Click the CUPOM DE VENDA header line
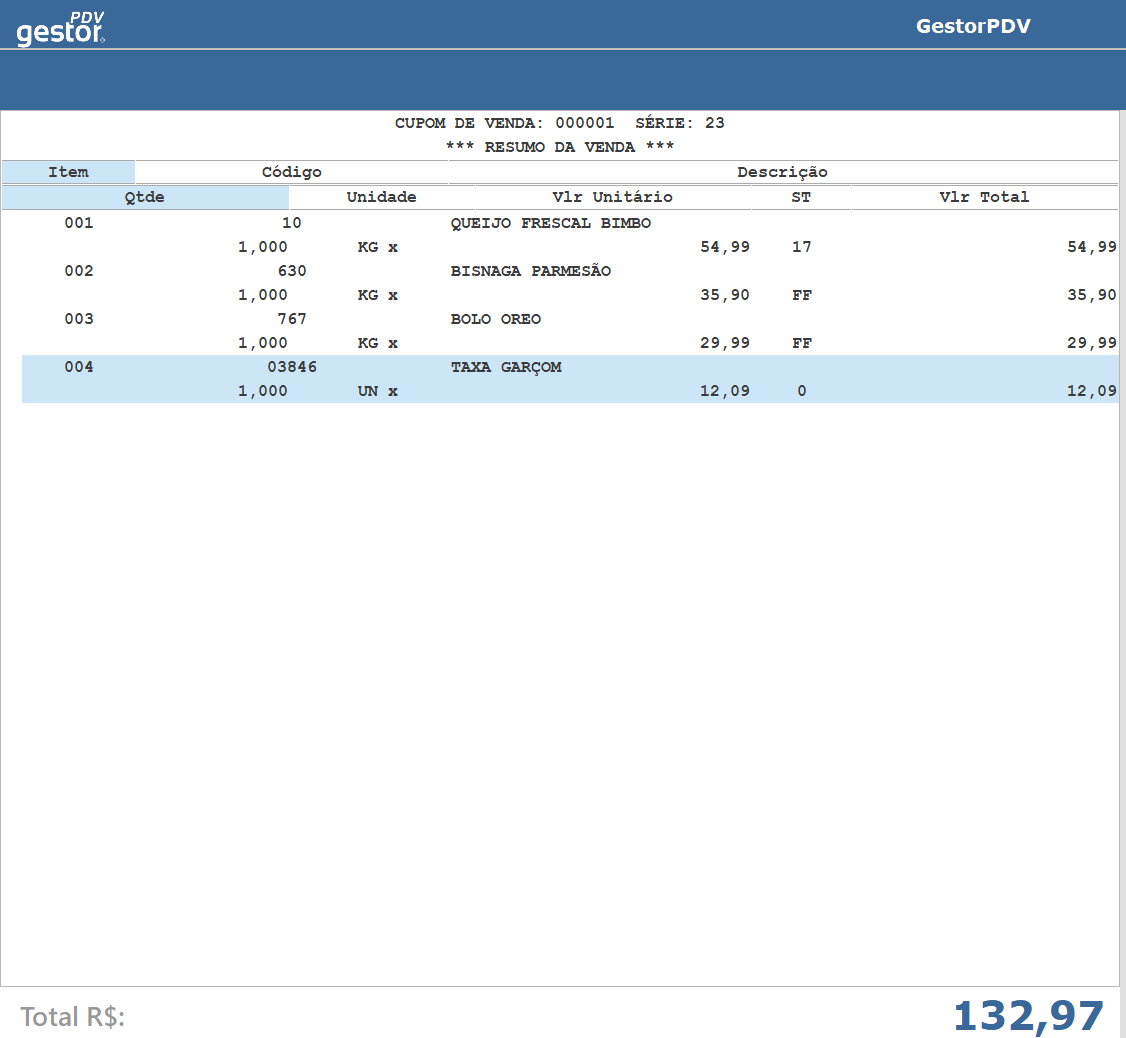Screen dimensions: 1126x1038 pyautogui.click(x=559, y=123)
